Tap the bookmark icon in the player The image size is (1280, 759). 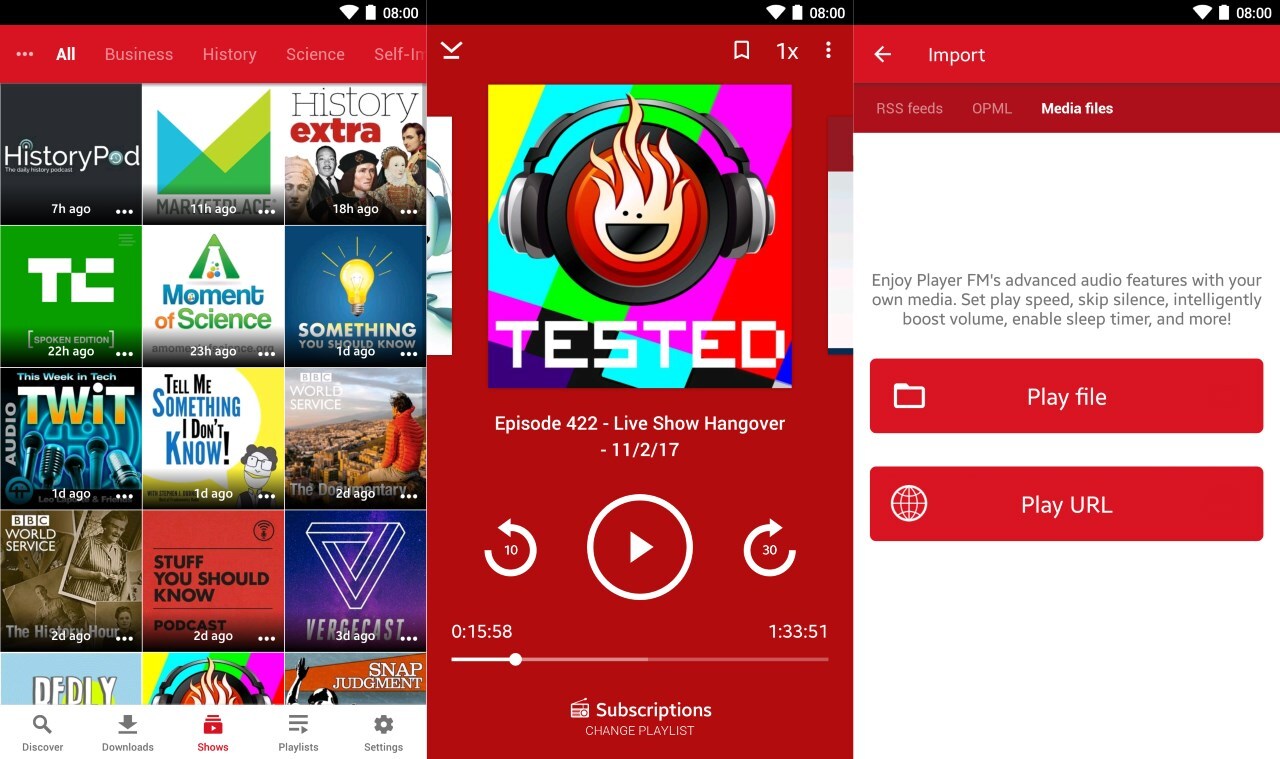(741, 50)
